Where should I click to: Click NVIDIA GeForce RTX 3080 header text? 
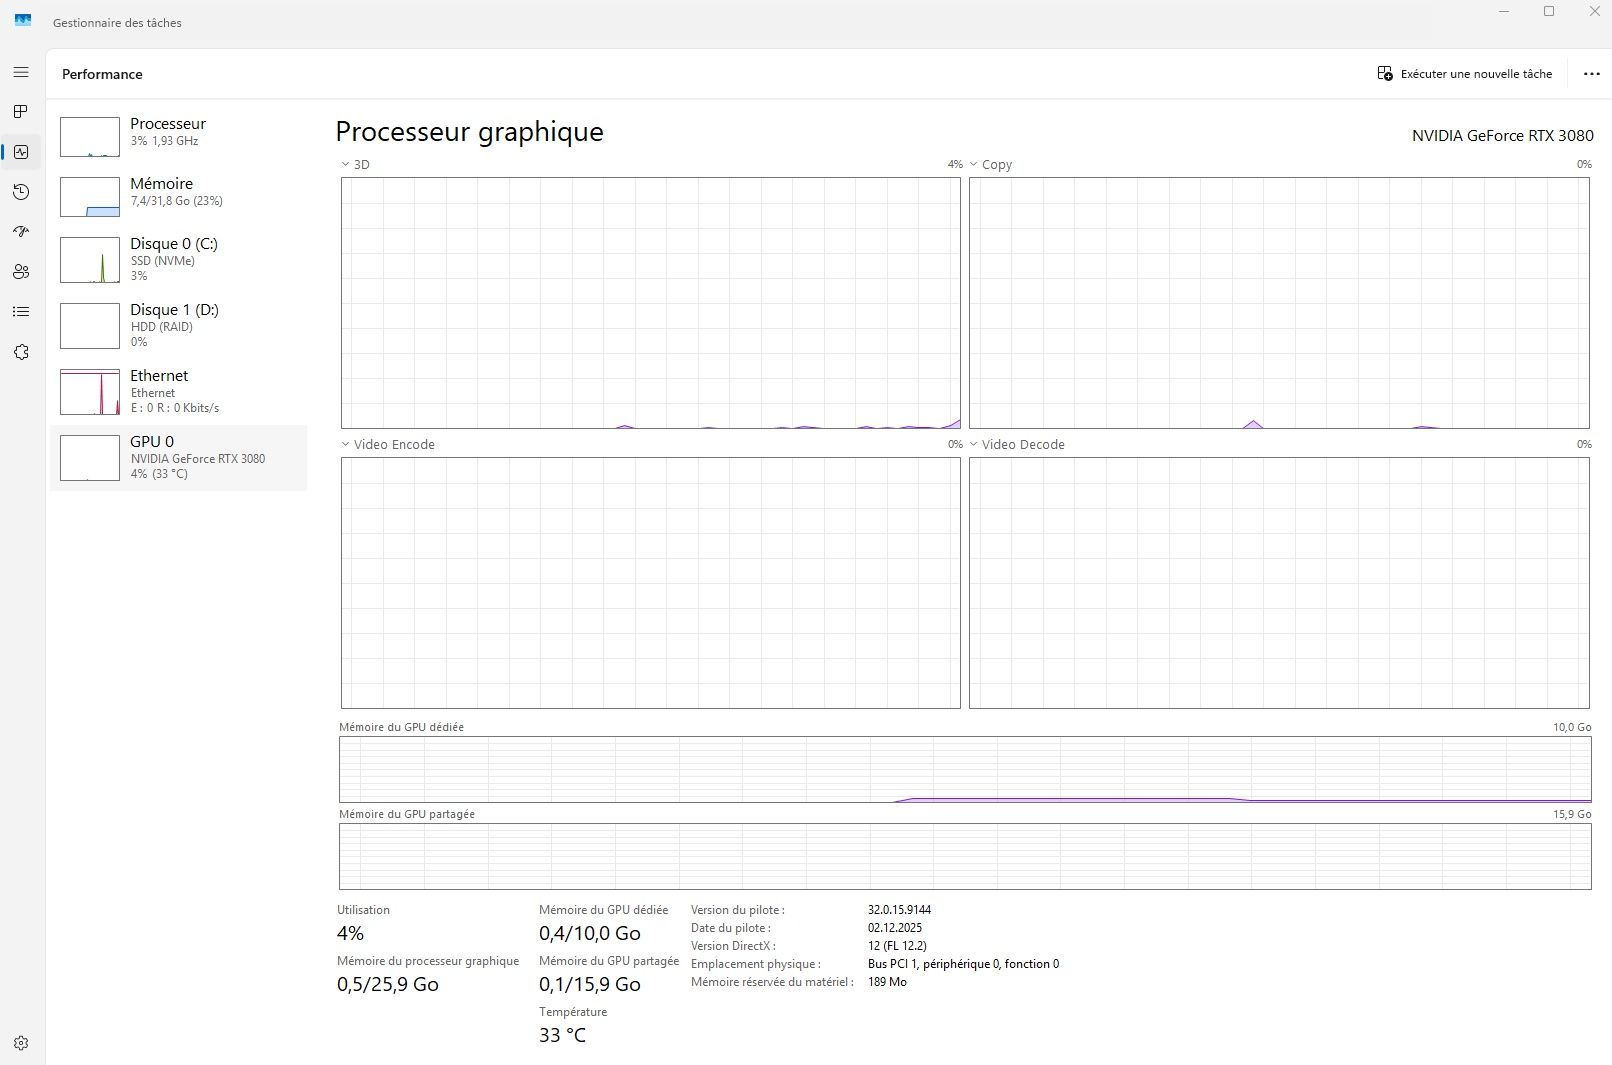pyautogui.click(x=1502, y=136)
